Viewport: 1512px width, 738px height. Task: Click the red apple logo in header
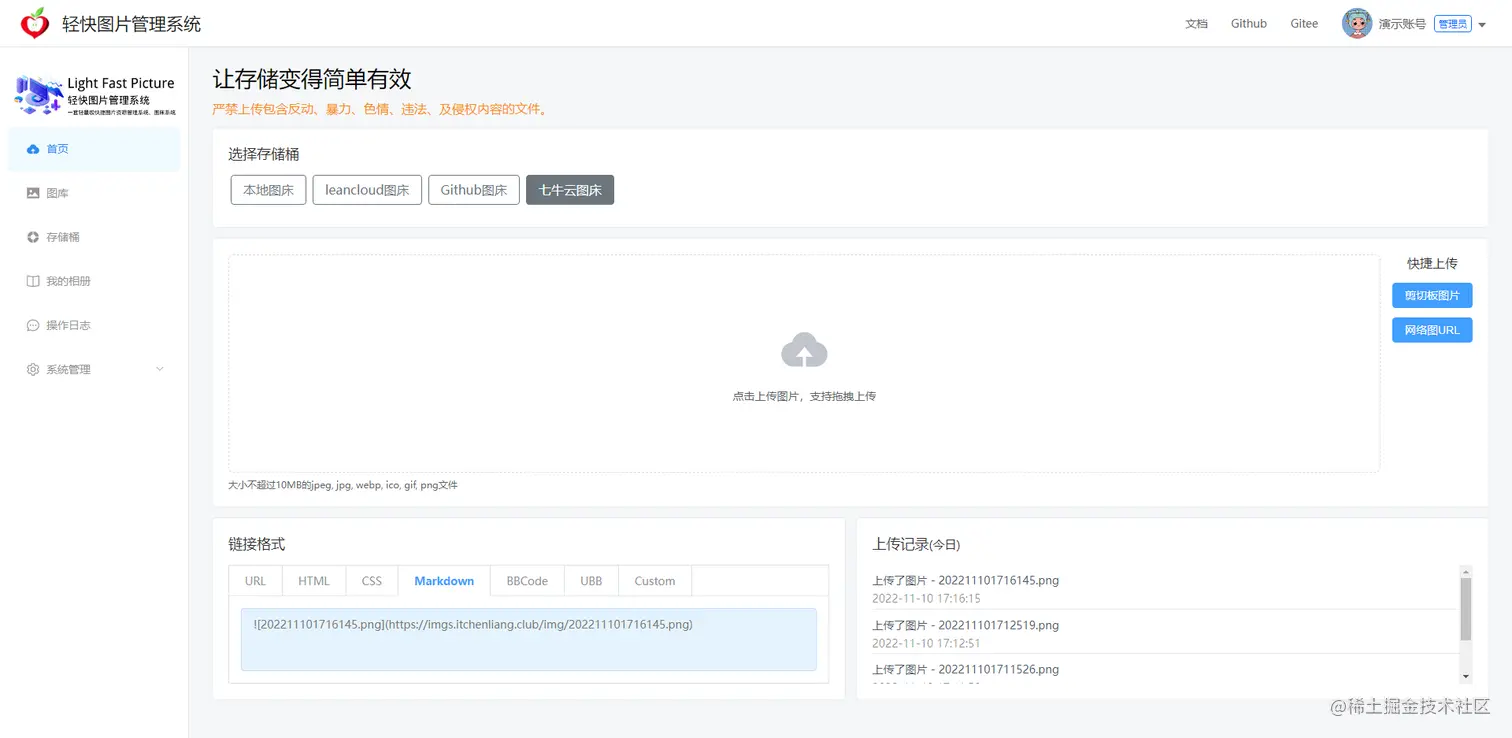[35, 23]
